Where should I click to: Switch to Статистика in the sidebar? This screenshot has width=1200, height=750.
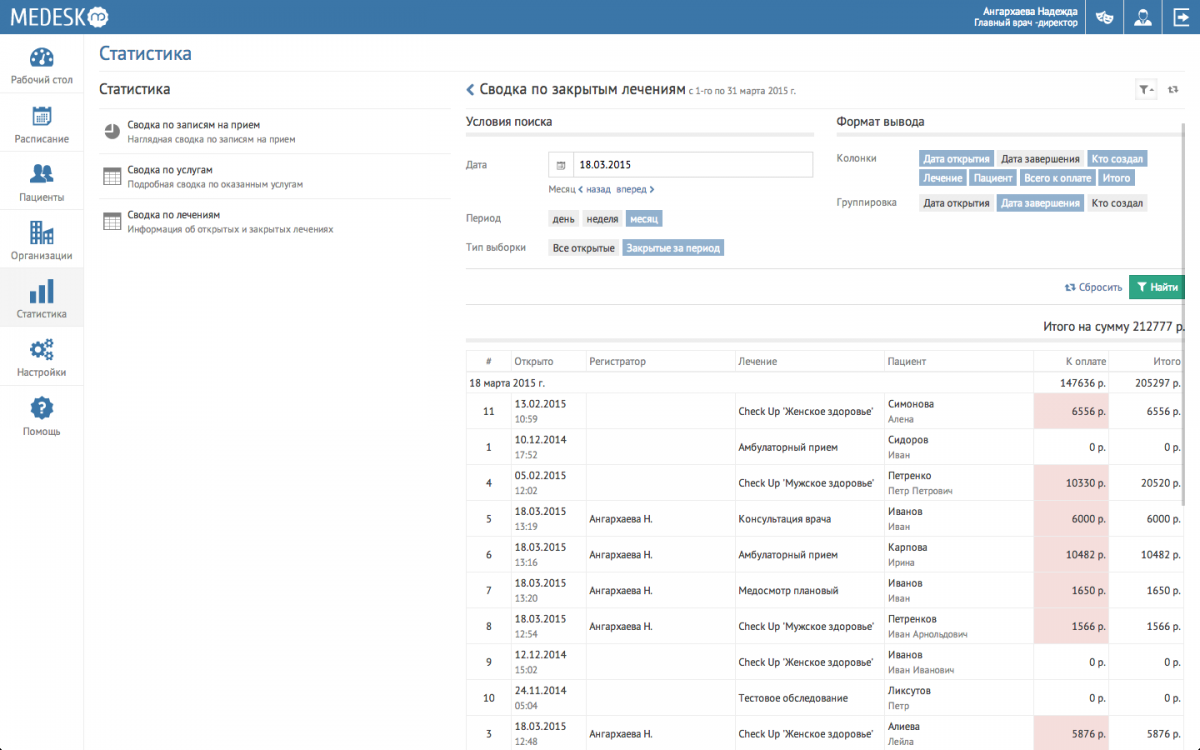[41, 292]
